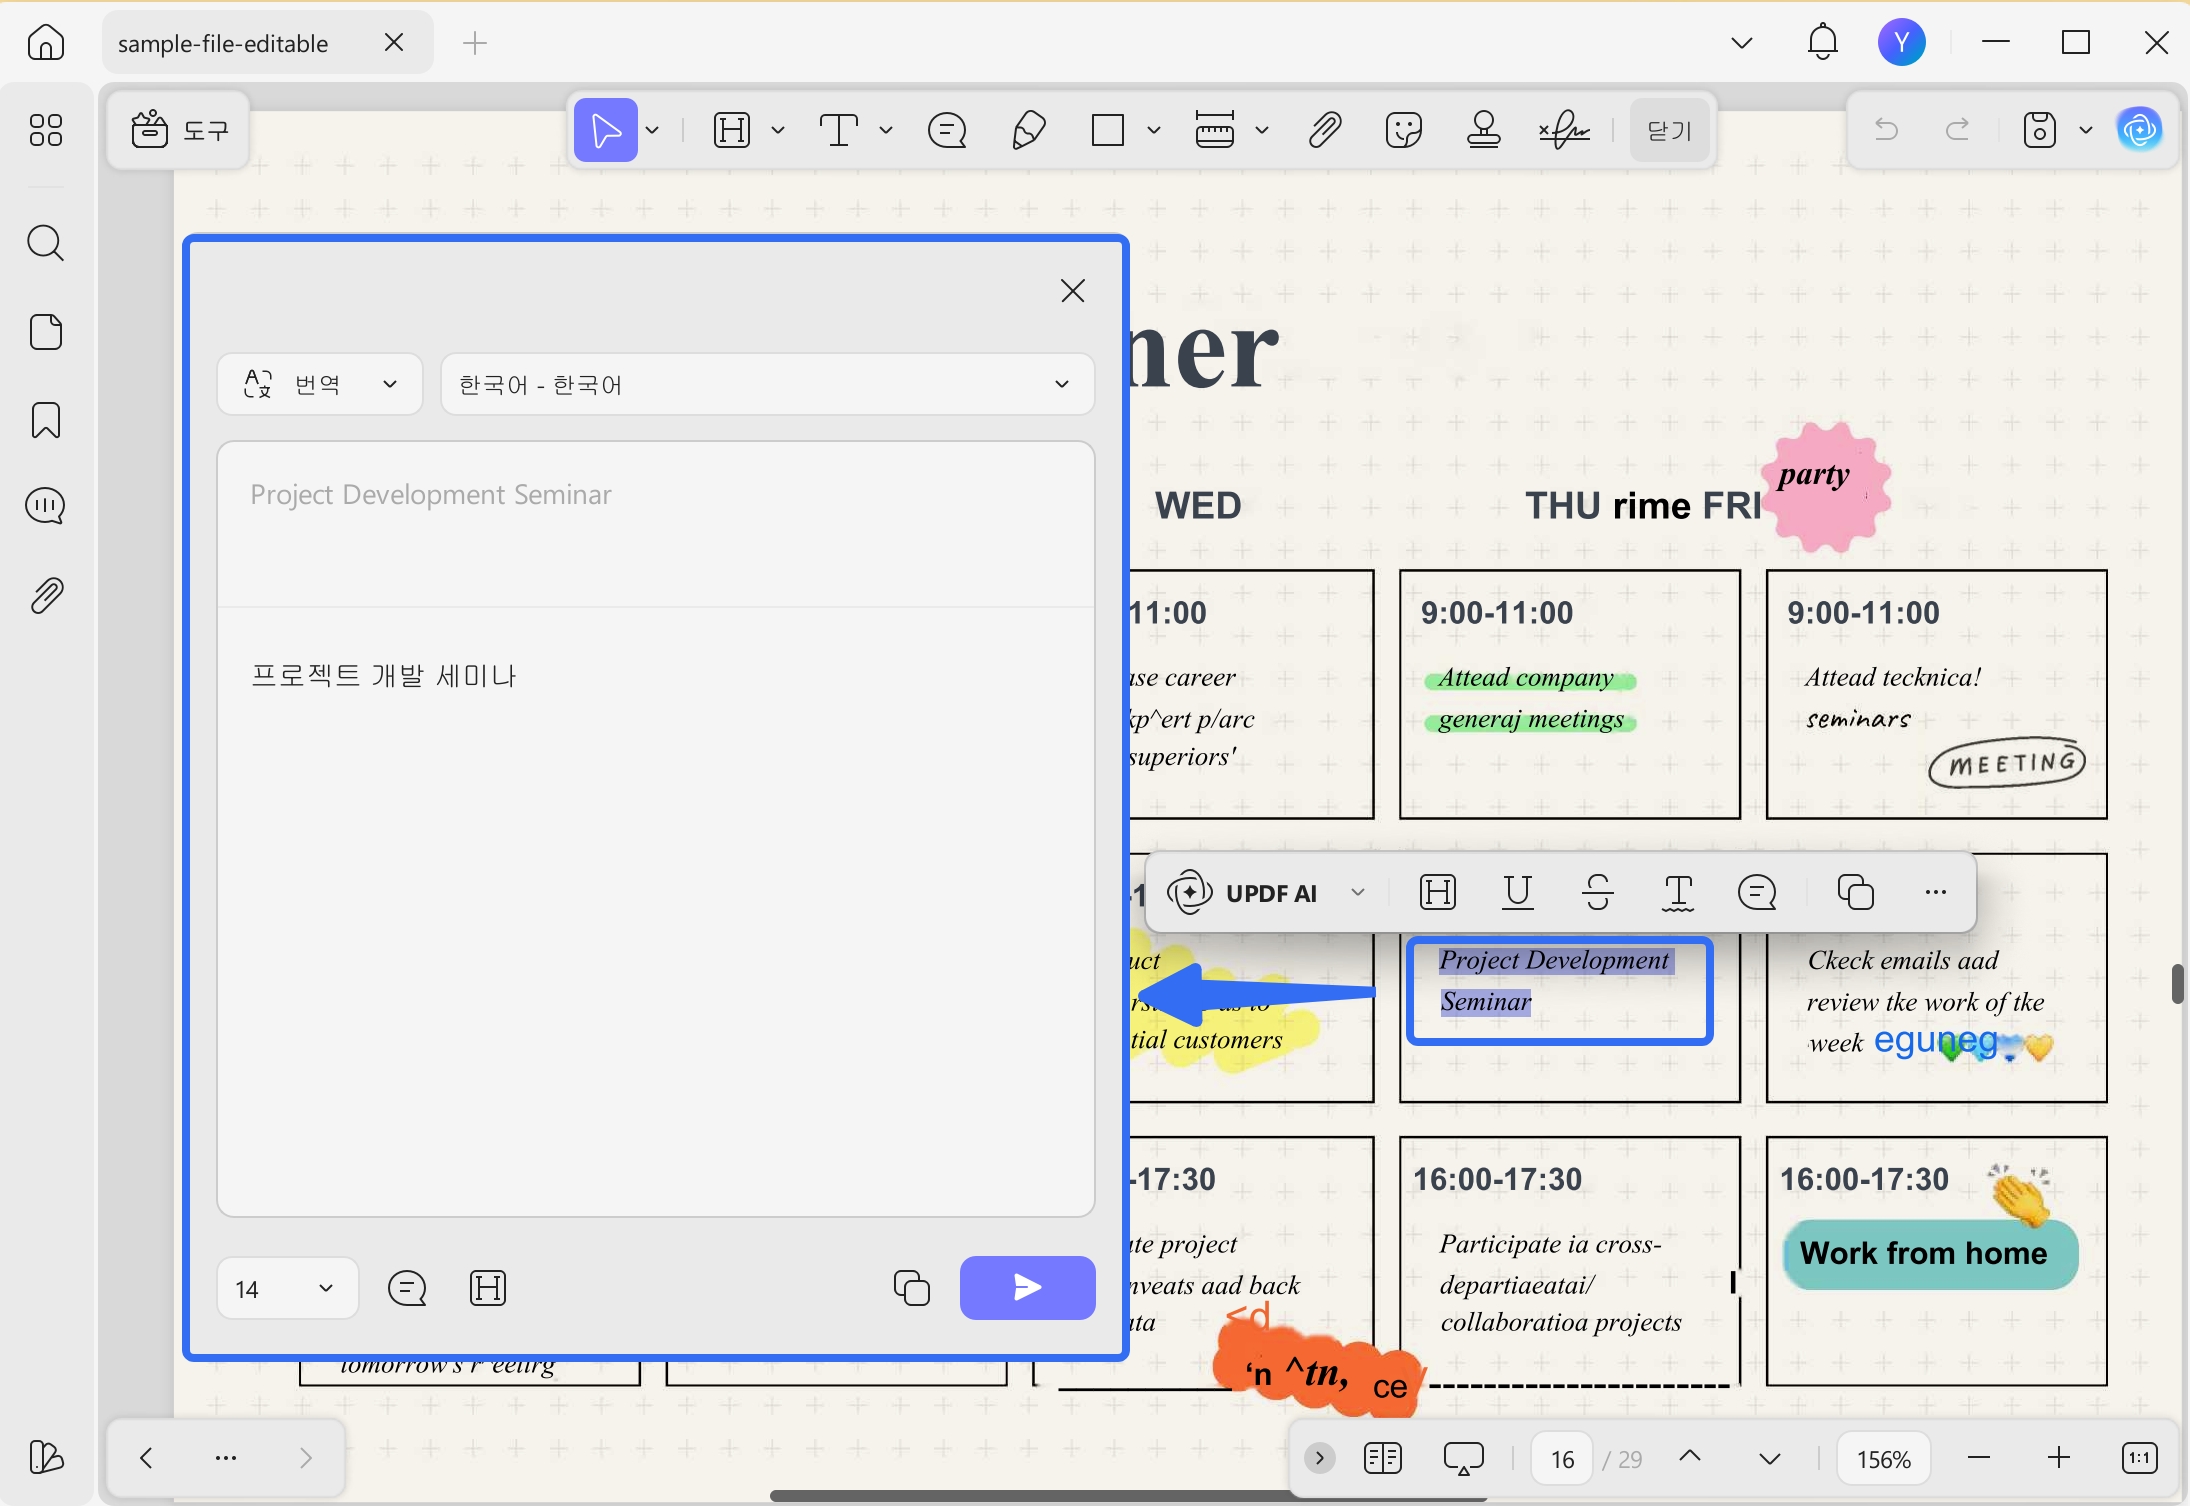This screenshot has height=1506, width=2190.
Task: Click the Project Development Seminar input field
Action: pyautogui.click(x=656, y=524)
